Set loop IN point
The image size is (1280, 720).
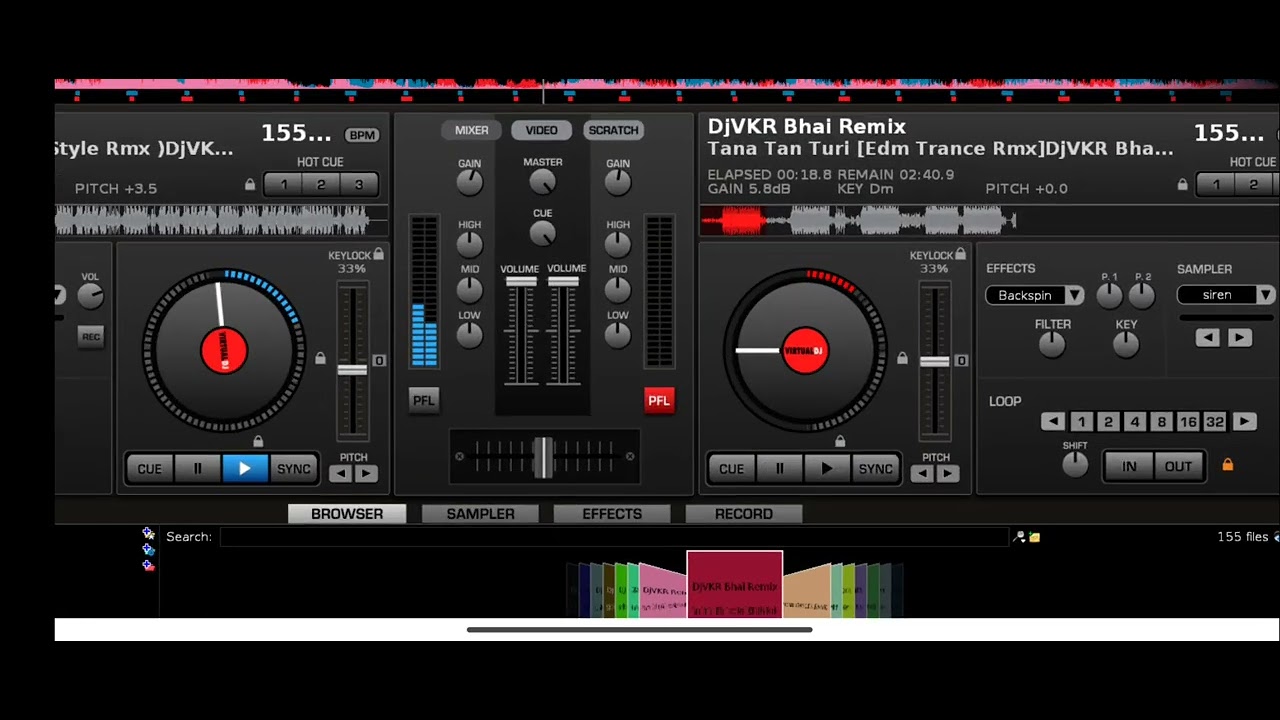pyautogui.click(x=1129, y=466)
